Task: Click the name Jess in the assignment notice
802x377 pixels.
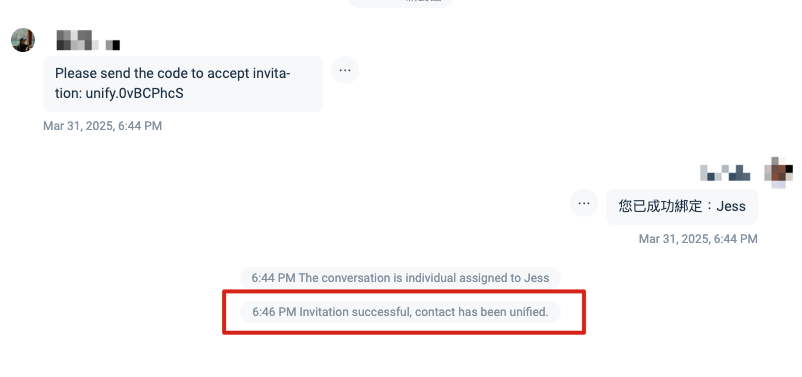Action: point(536,278)
